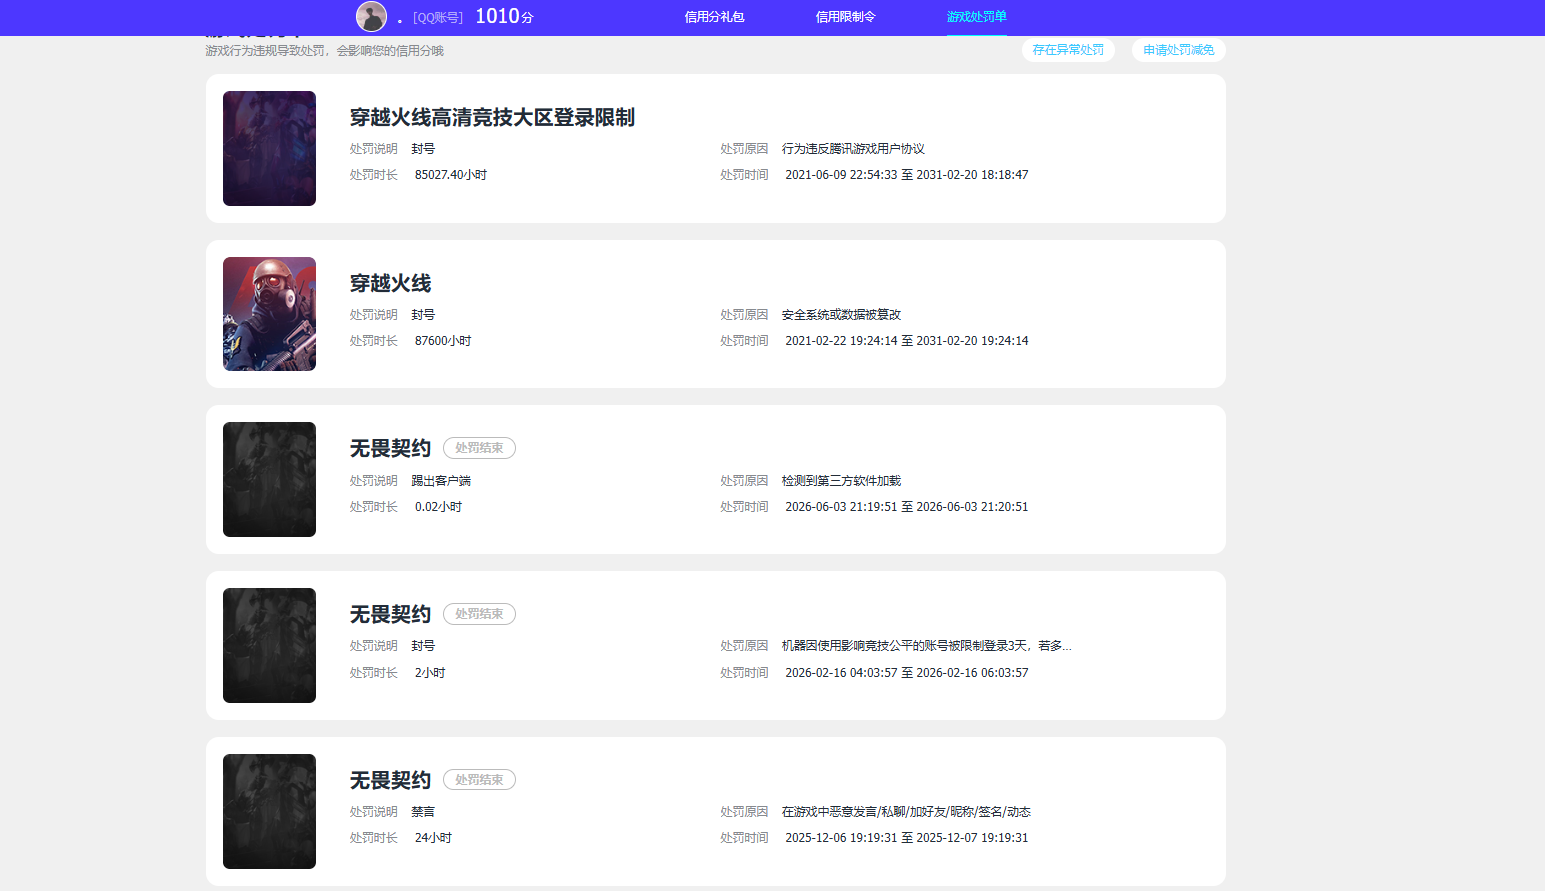Click the reason 检测到第三方软件加载

(x=841, y=481)
